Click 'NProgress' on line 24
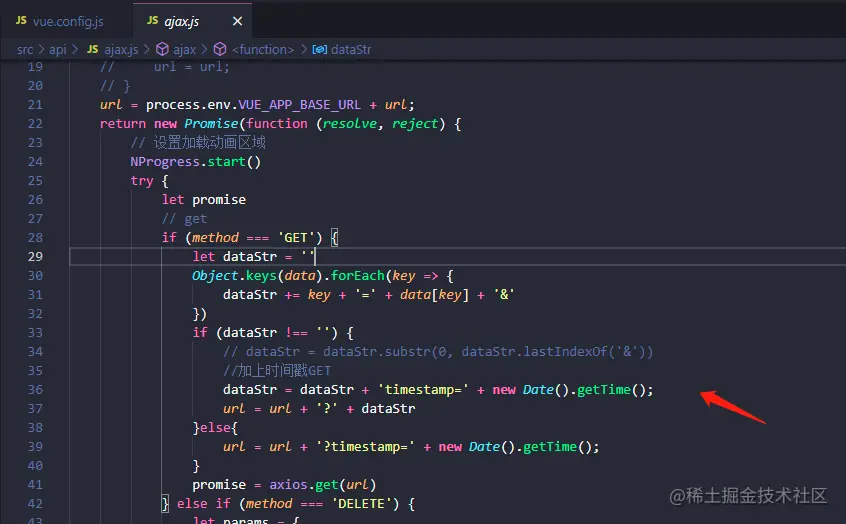This screenshot has width=846, height=524. [x=165, y=161]
